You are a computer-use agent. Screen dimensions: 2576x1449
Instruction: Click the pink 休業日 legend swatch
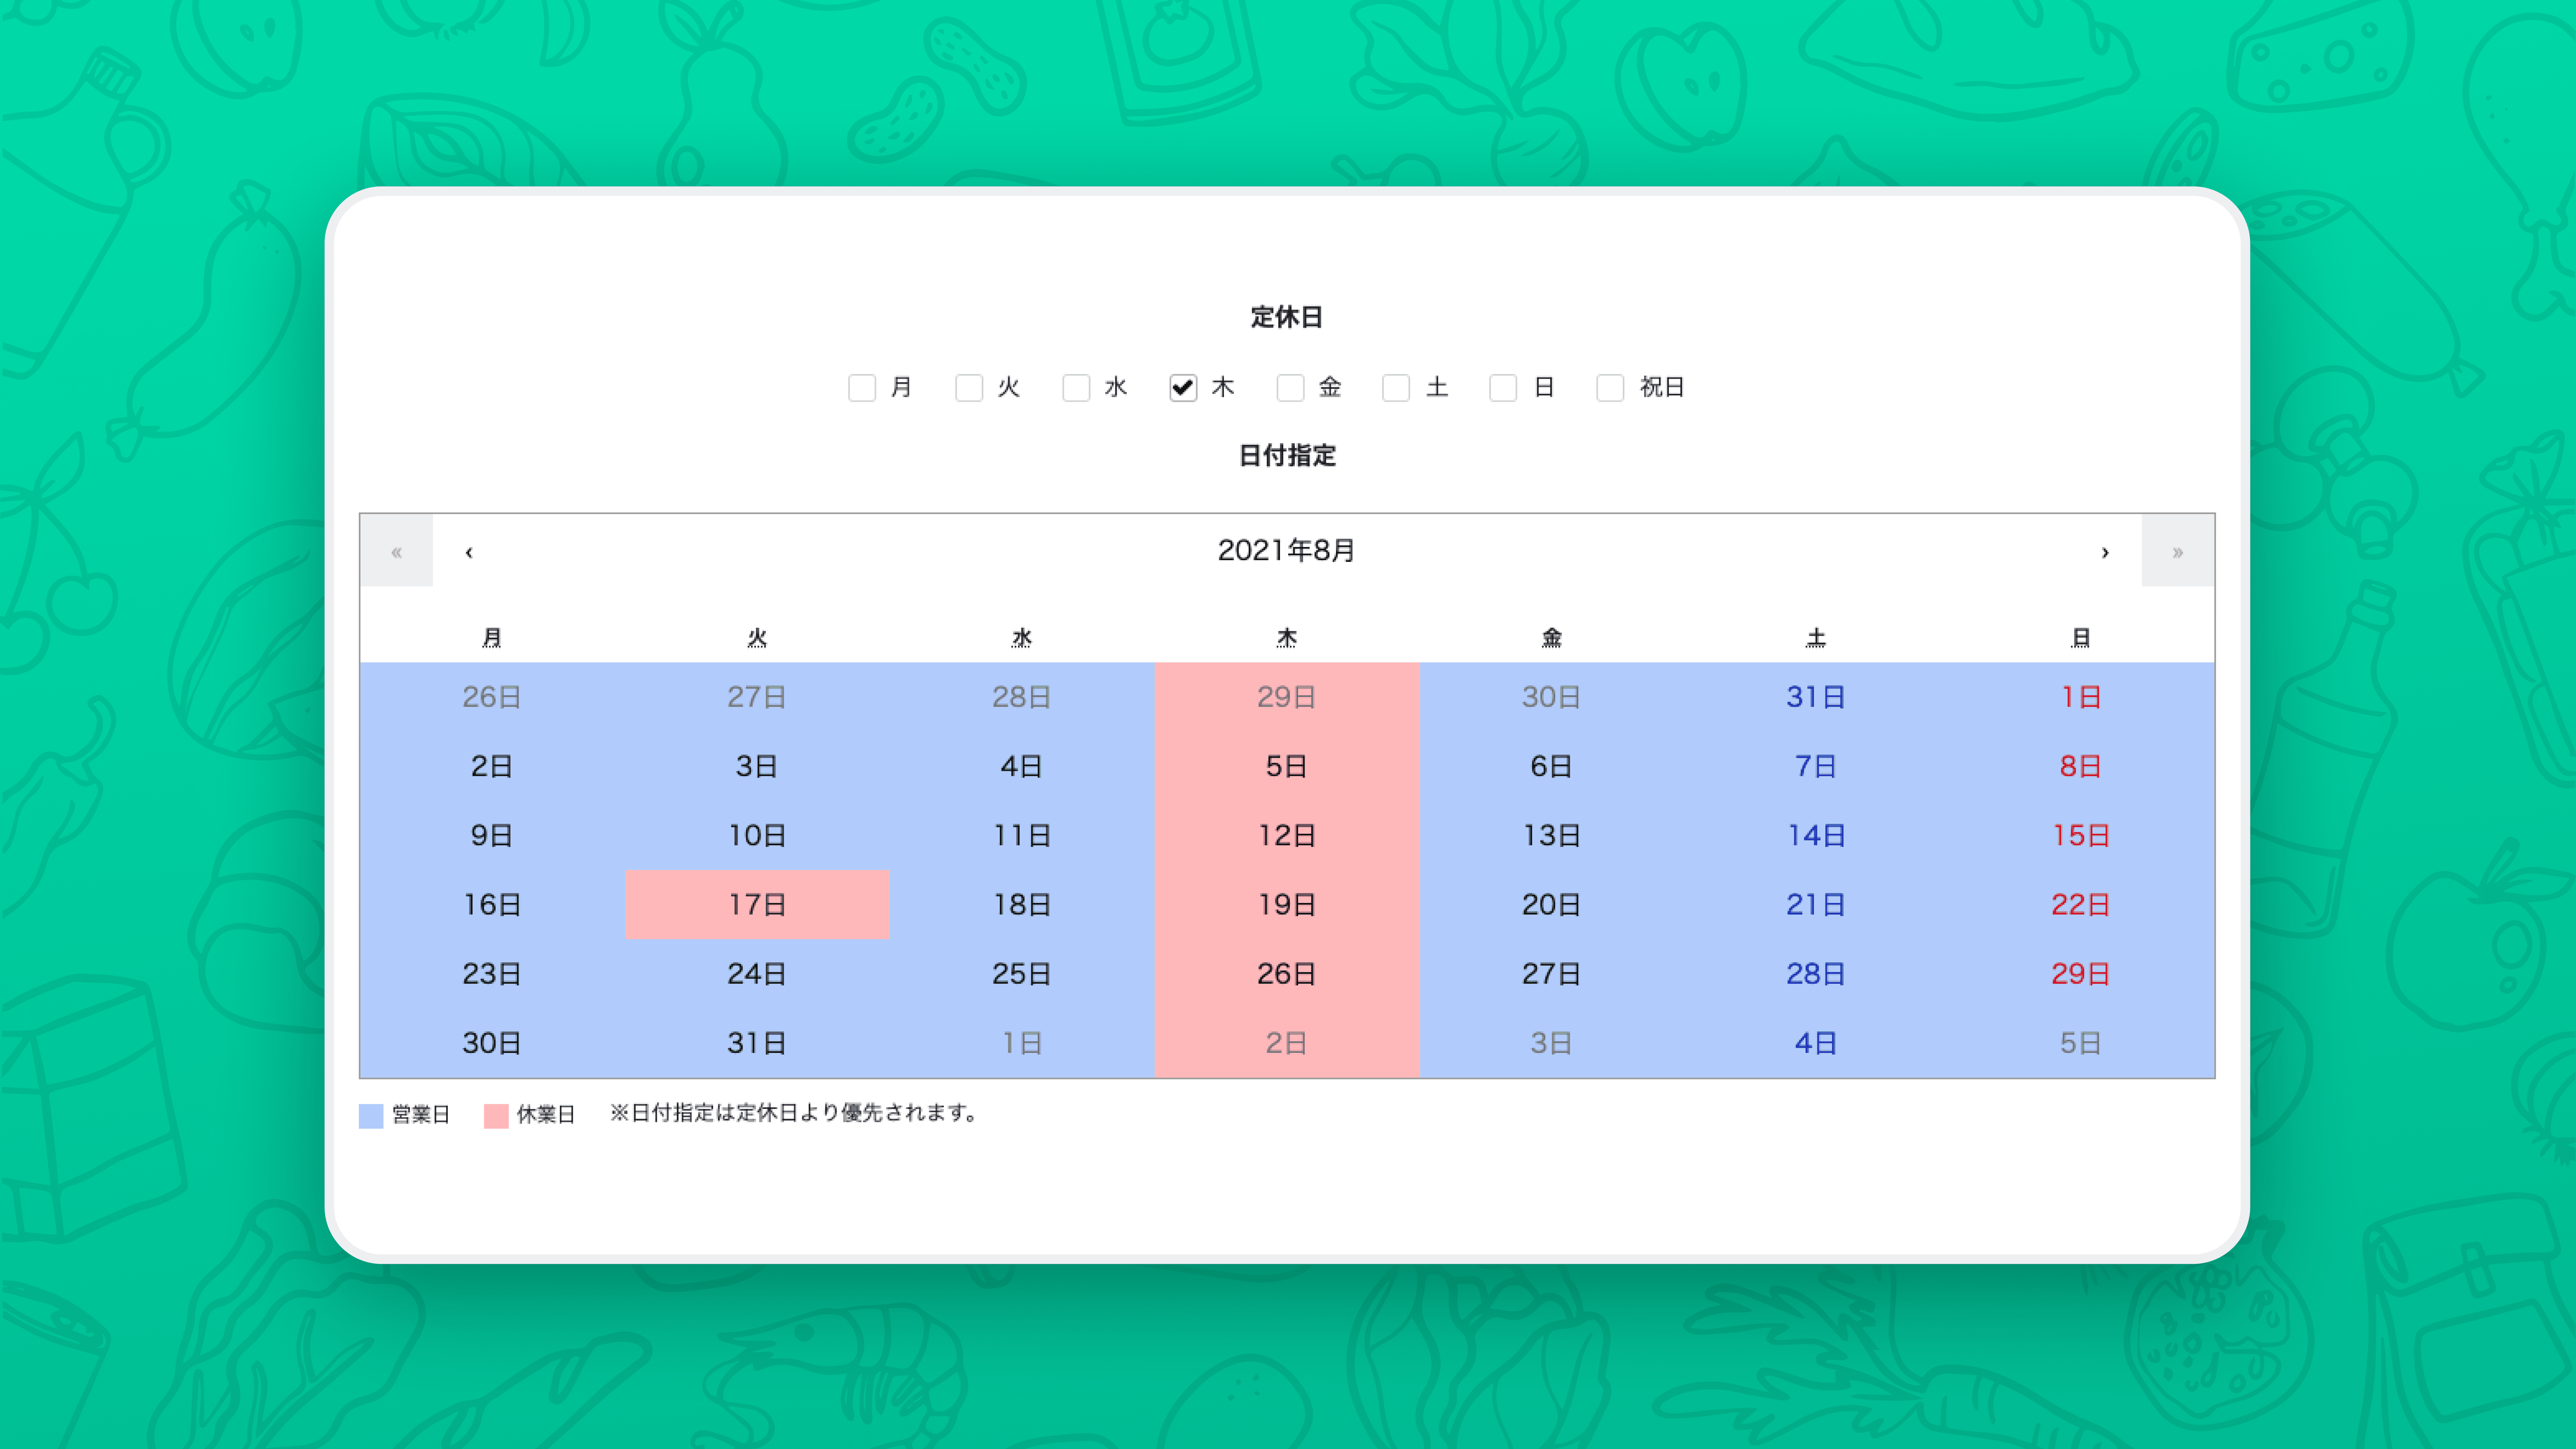pyautogui.click(x=496, y=1116)
